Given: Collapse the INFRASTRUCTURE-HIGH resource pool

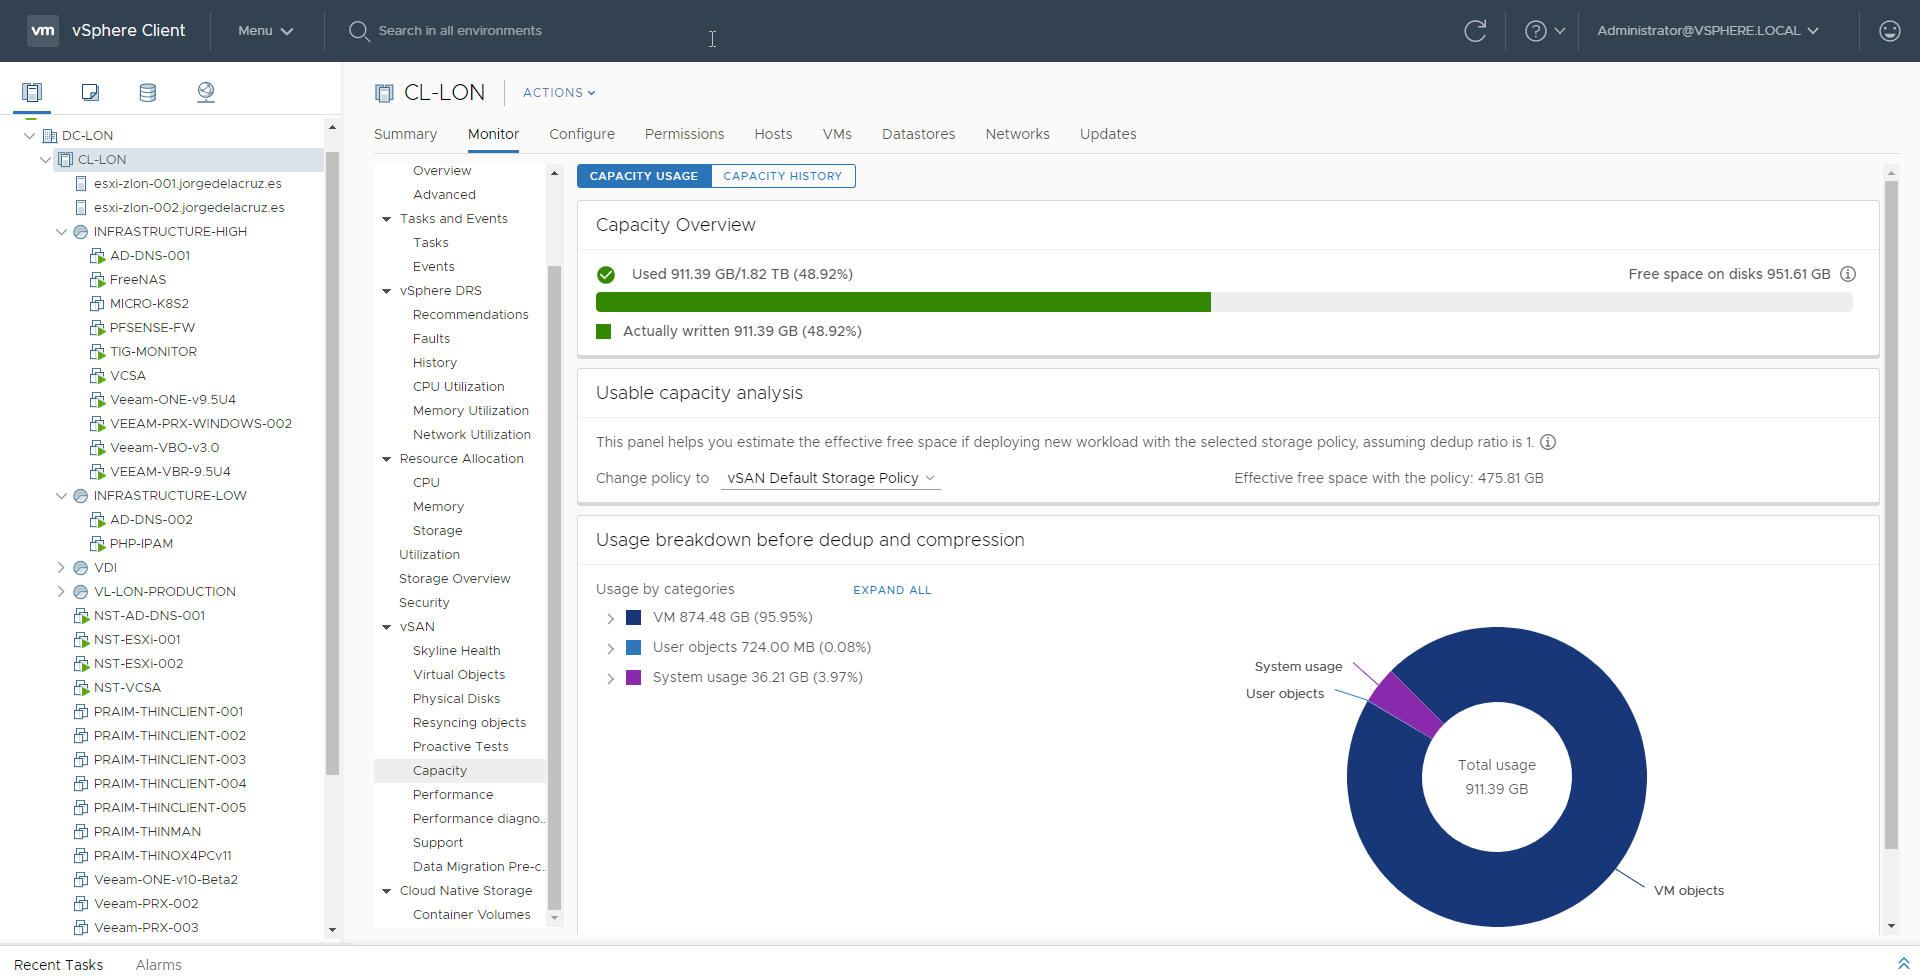Looking at the screenshot, I should point(61,231).
